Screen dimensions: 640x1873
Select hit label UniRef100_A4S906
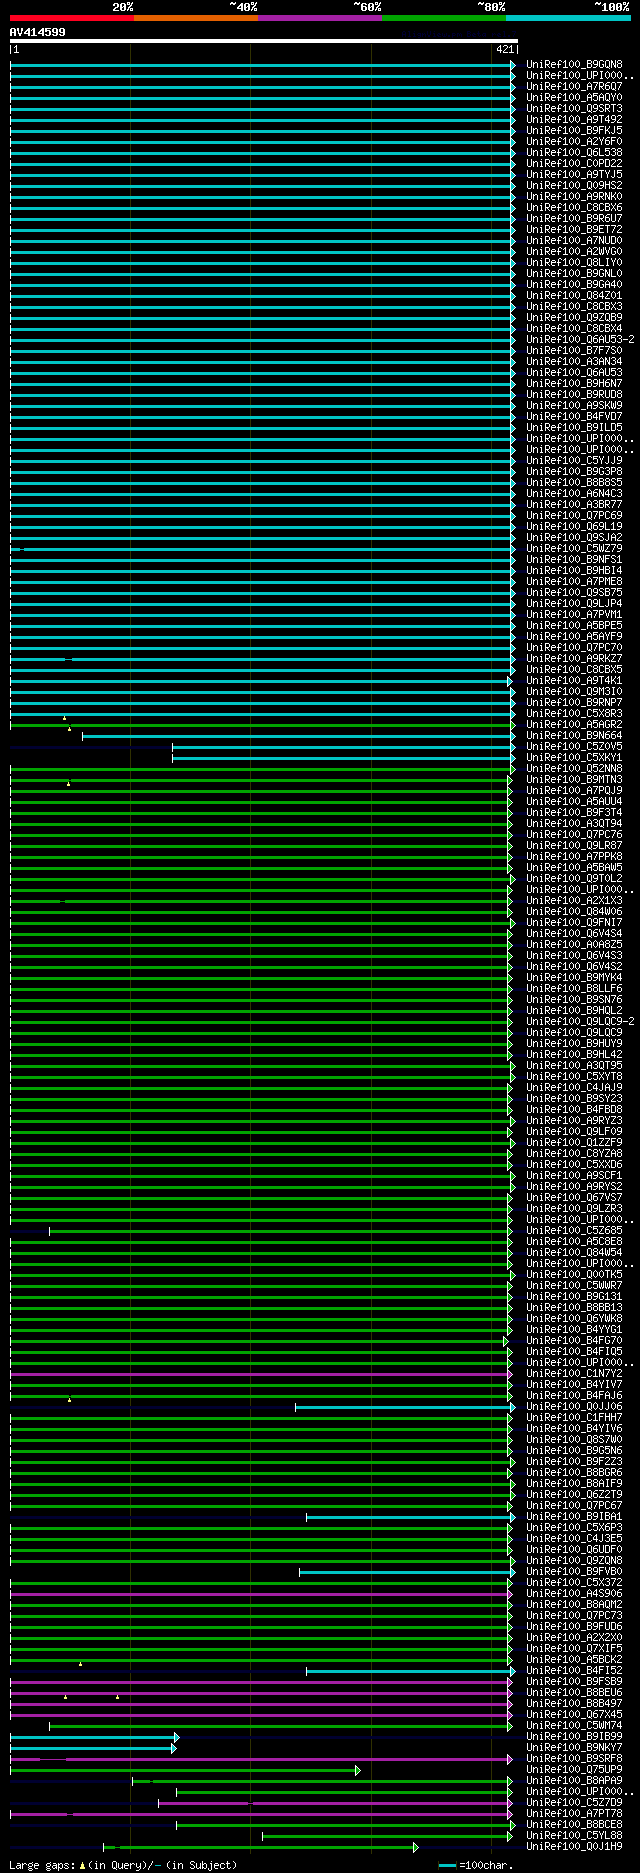coord(574,1594)
